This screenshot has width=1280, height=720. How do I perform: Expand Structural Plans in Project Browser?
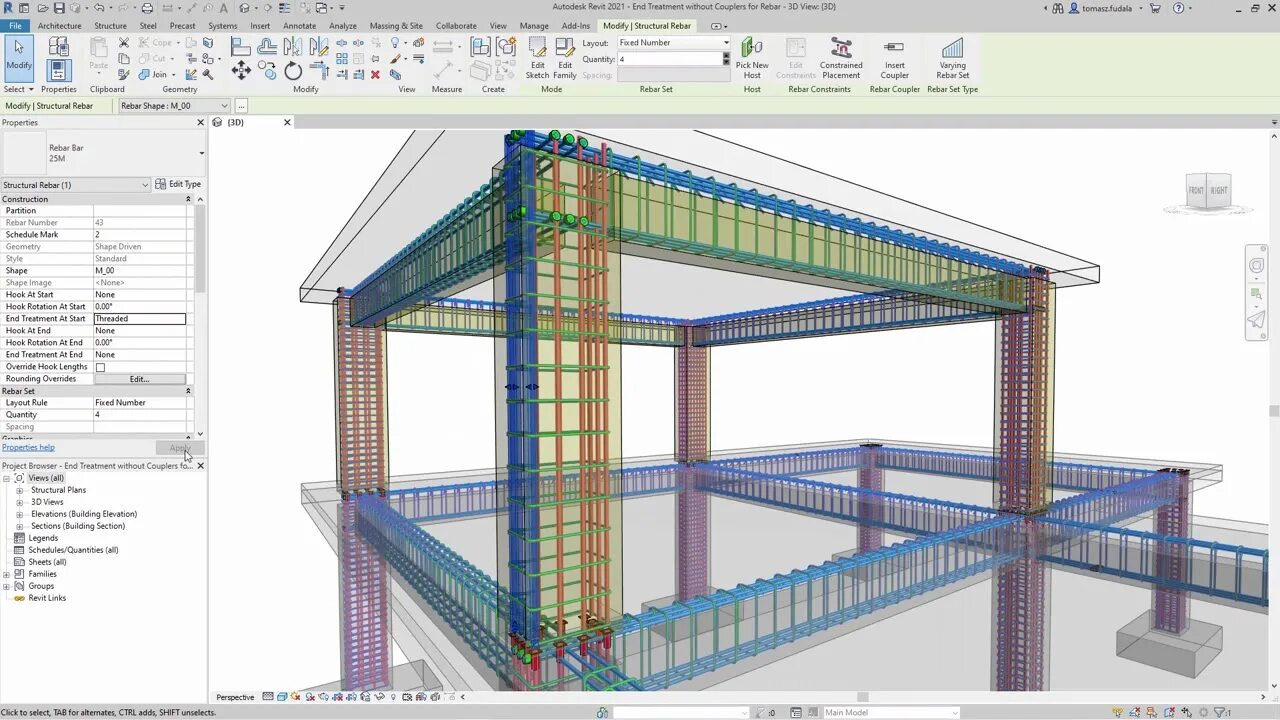click(20, 490)
